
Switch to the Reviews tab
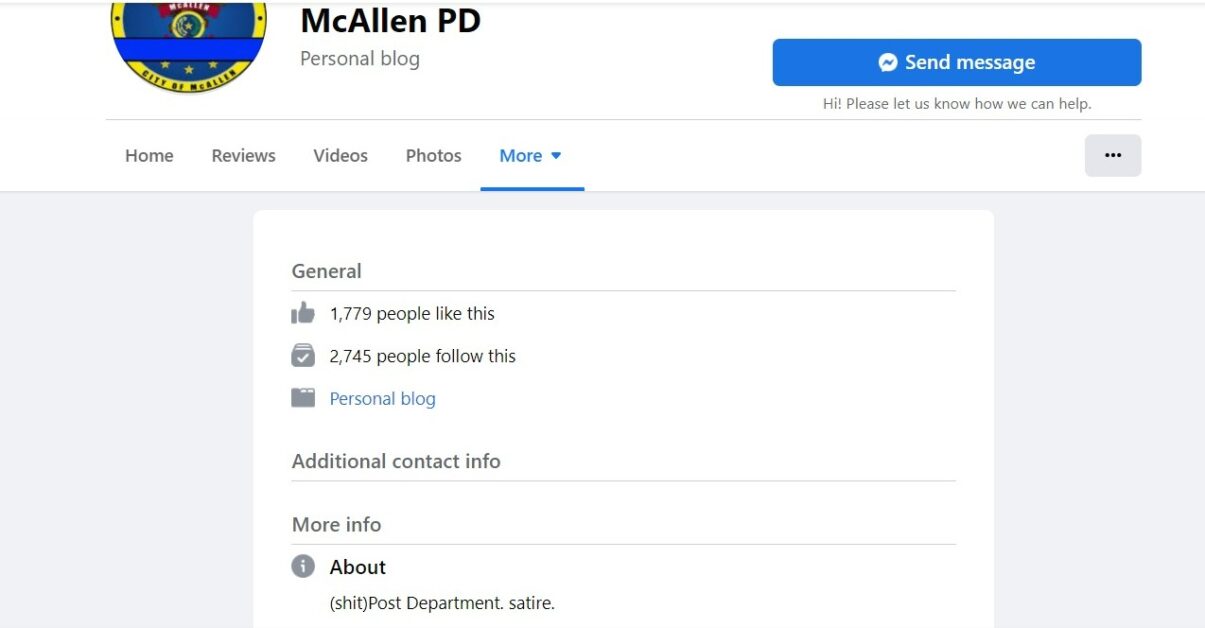click(x=243, y=155)
